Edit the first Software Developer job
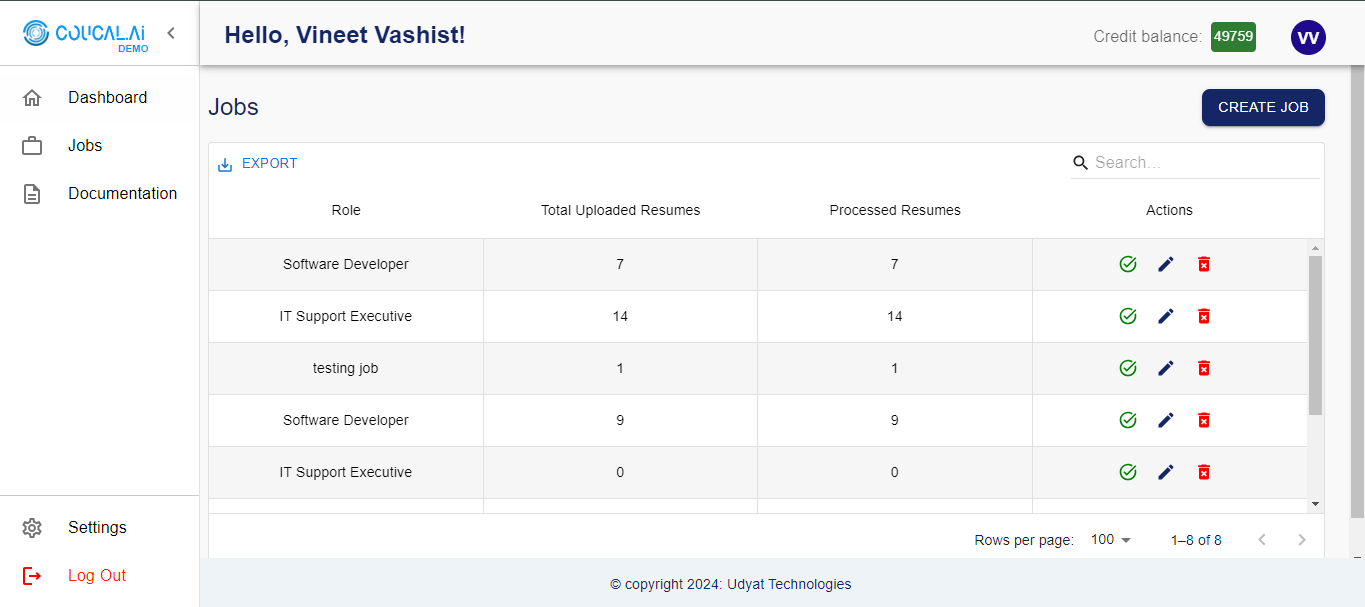The width and height of the screenshot is (1365, 607). [x=1166, y=264]
